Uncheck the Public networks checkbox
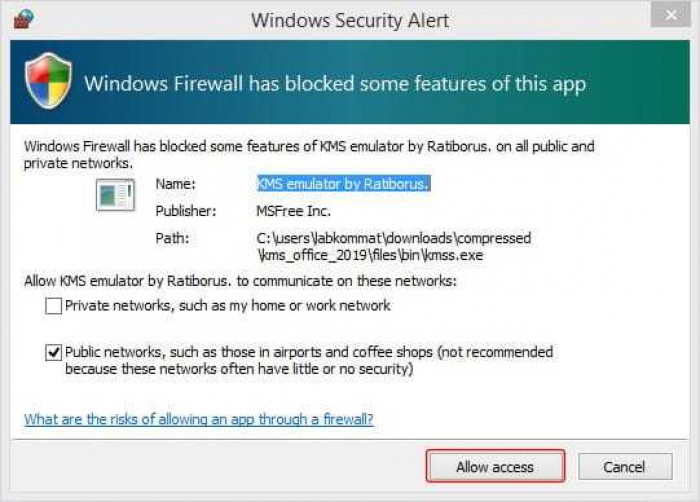 coord(53,353)
